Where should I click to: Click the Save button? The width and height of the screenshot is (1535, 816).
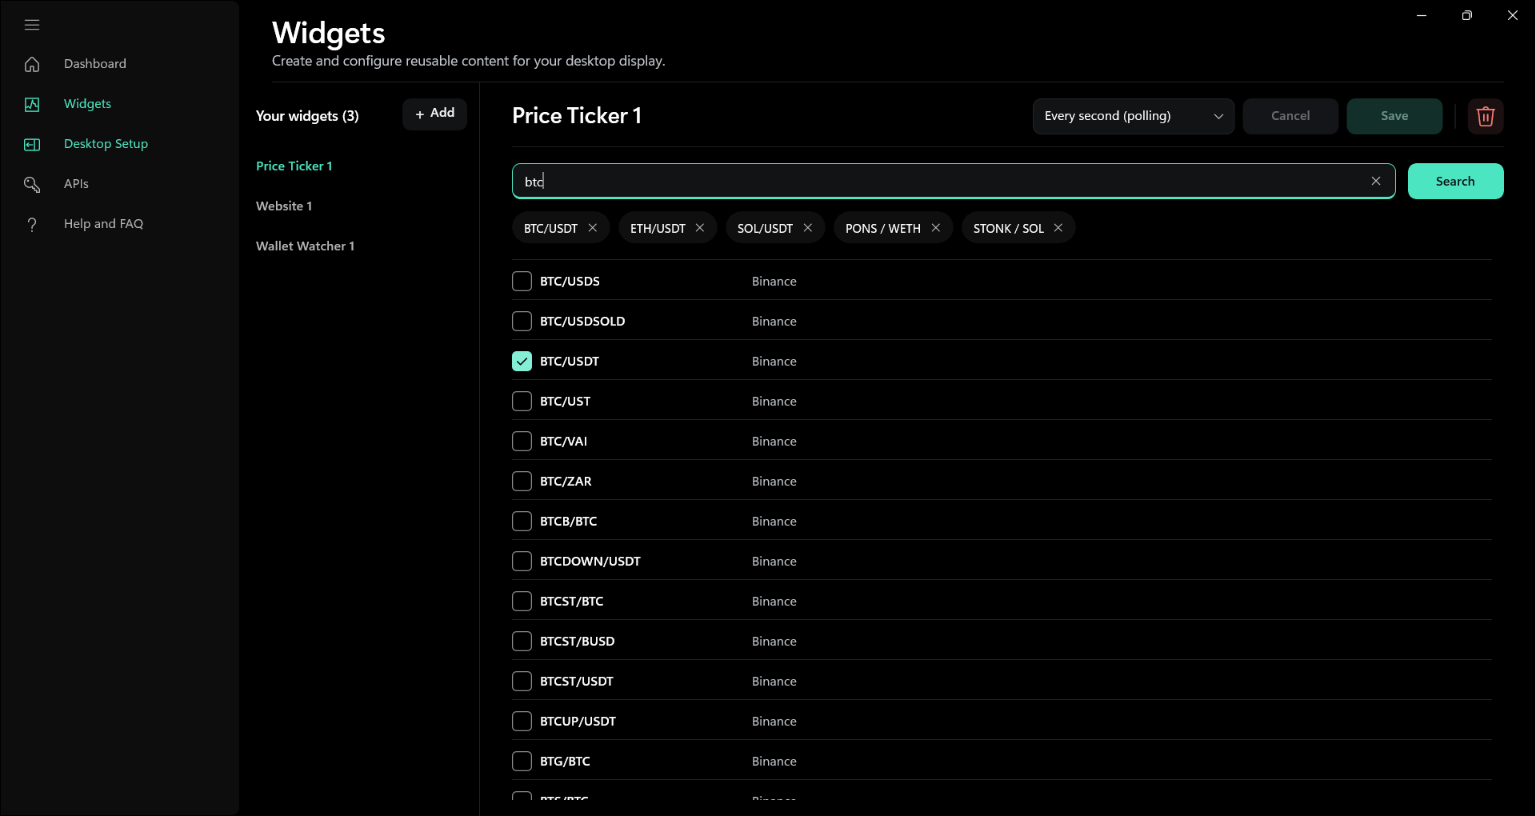(x=1394, y=116)
